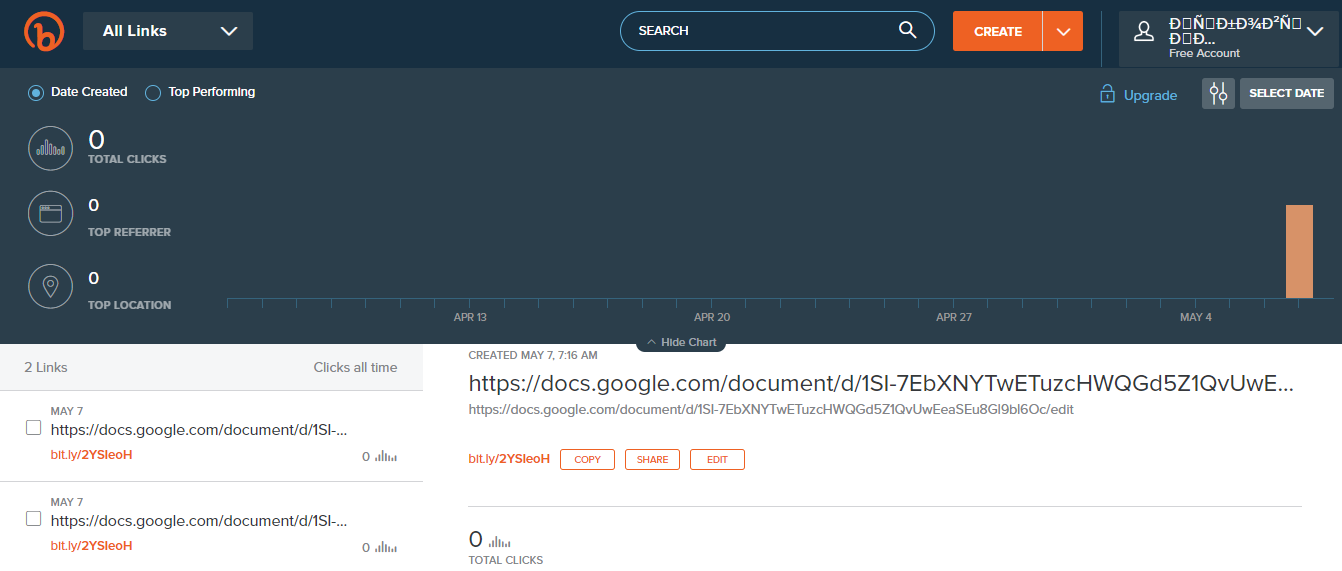Click the Bitly logo icon
This screenshot has height=571, width=1342.
pos(44,31)
